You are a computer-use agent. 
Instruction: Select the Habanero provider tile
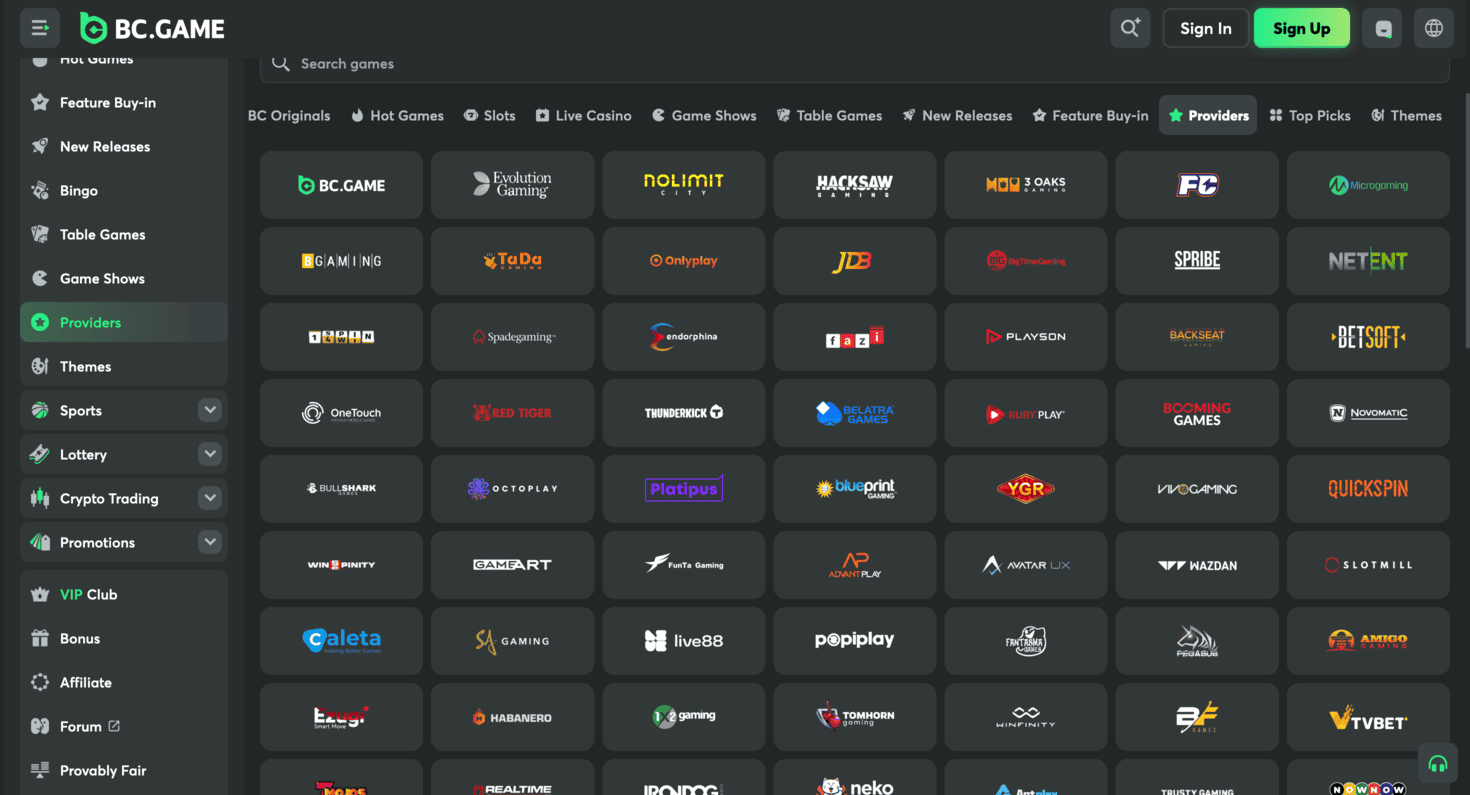[512, 717]
